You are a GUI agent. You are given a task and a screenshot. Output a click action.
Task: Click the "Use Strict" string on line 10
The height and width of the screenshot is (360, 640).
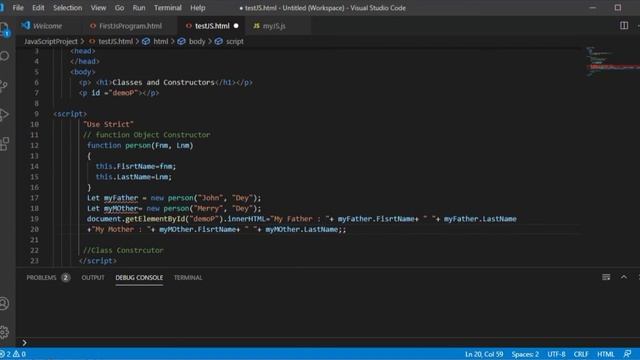(x=109, y=124)
